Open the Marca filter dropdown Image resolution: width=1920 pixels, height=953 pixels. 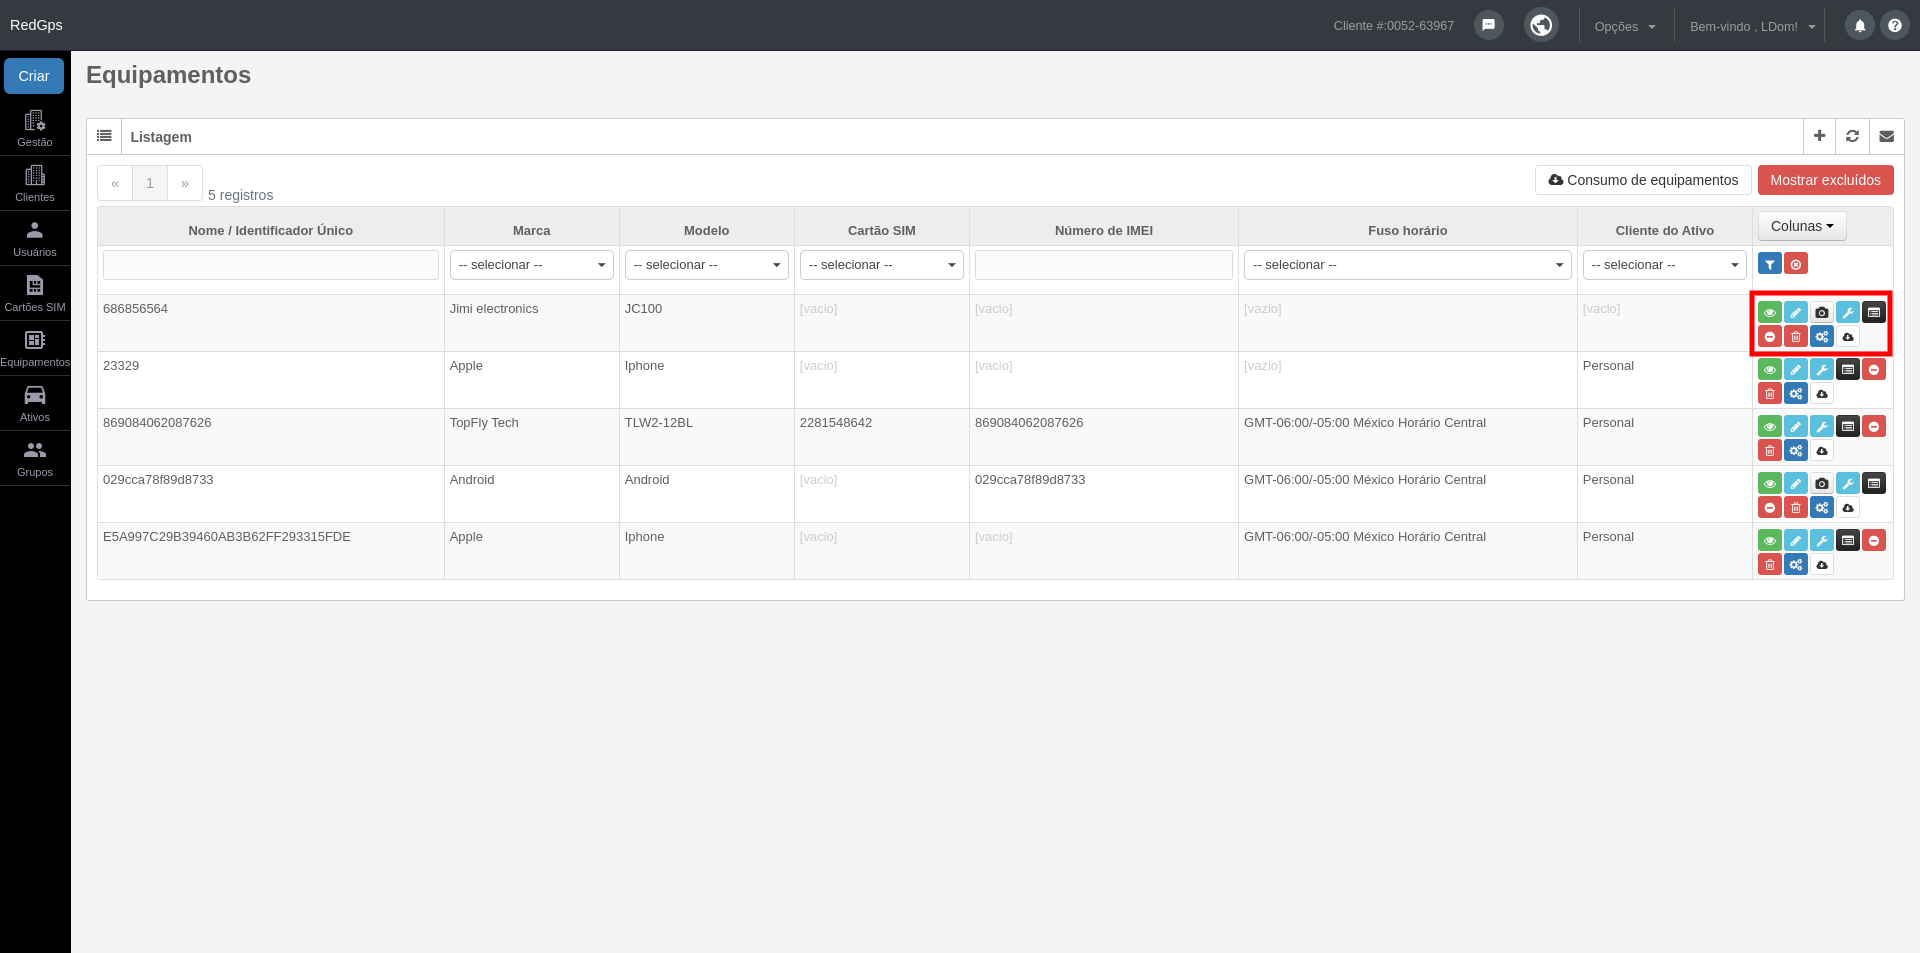(532, 265)
